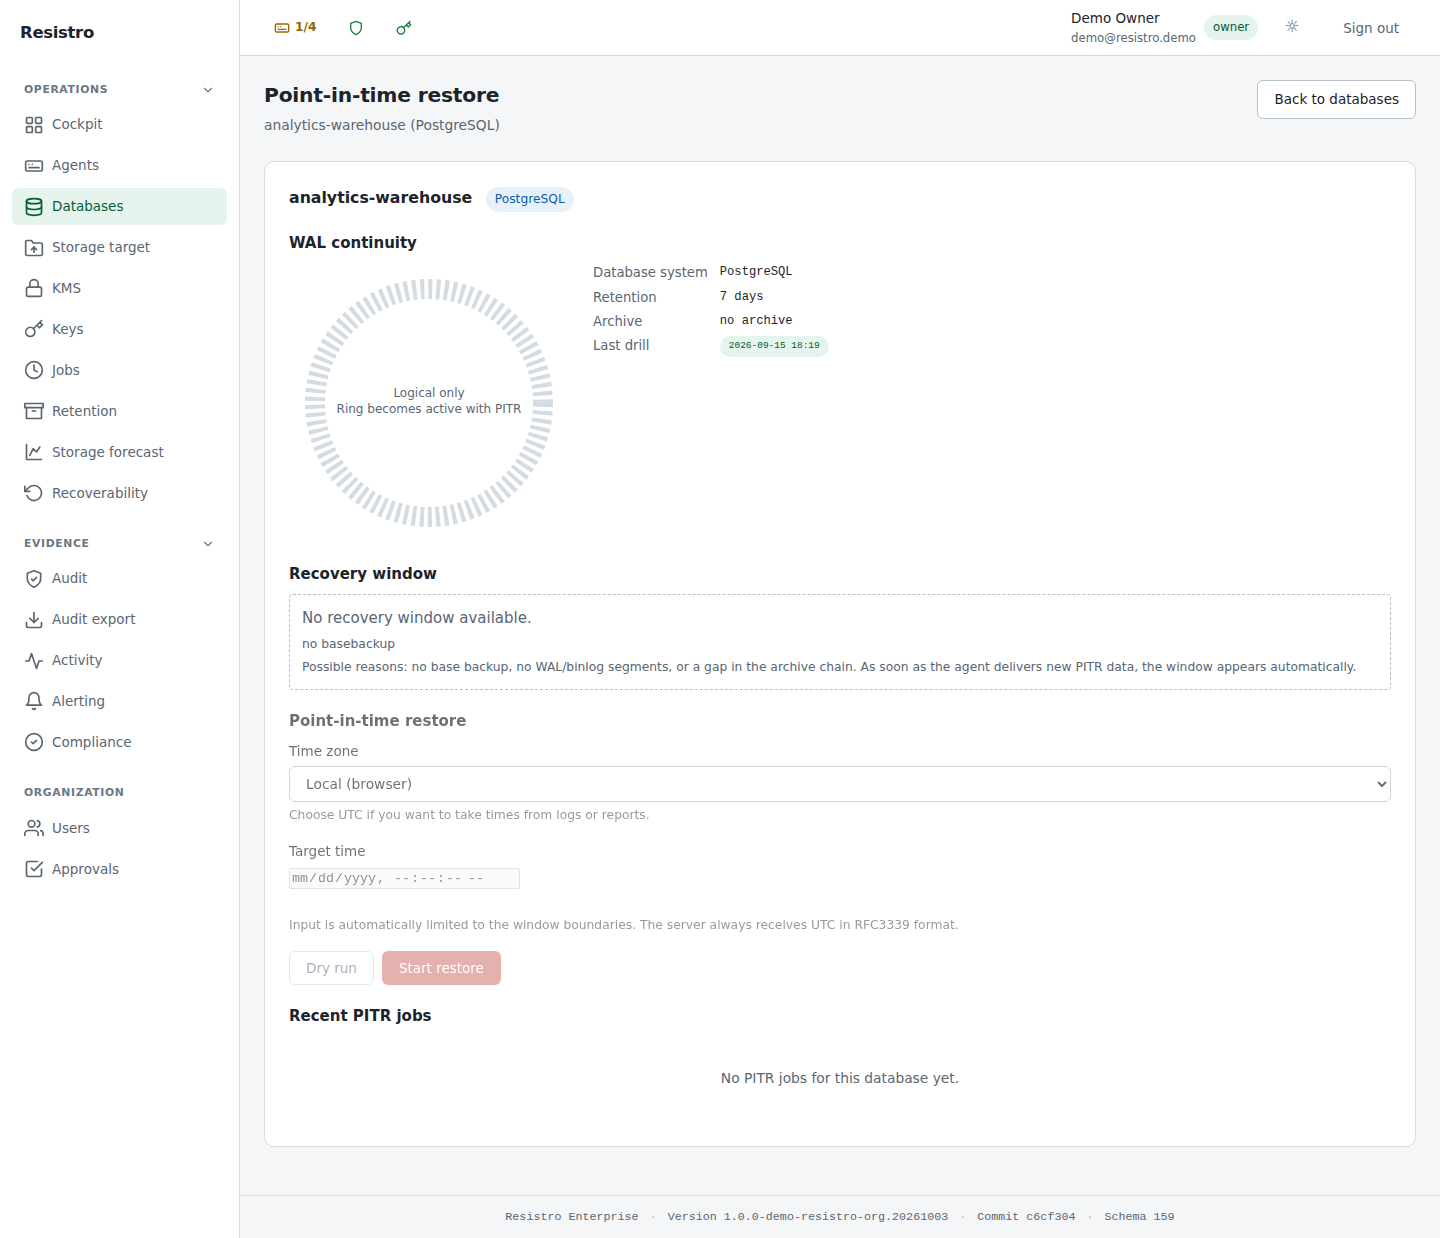Click the Storage target upload icon
This screenshot has height=1238, width=1440.
click(x=34, y=248)
